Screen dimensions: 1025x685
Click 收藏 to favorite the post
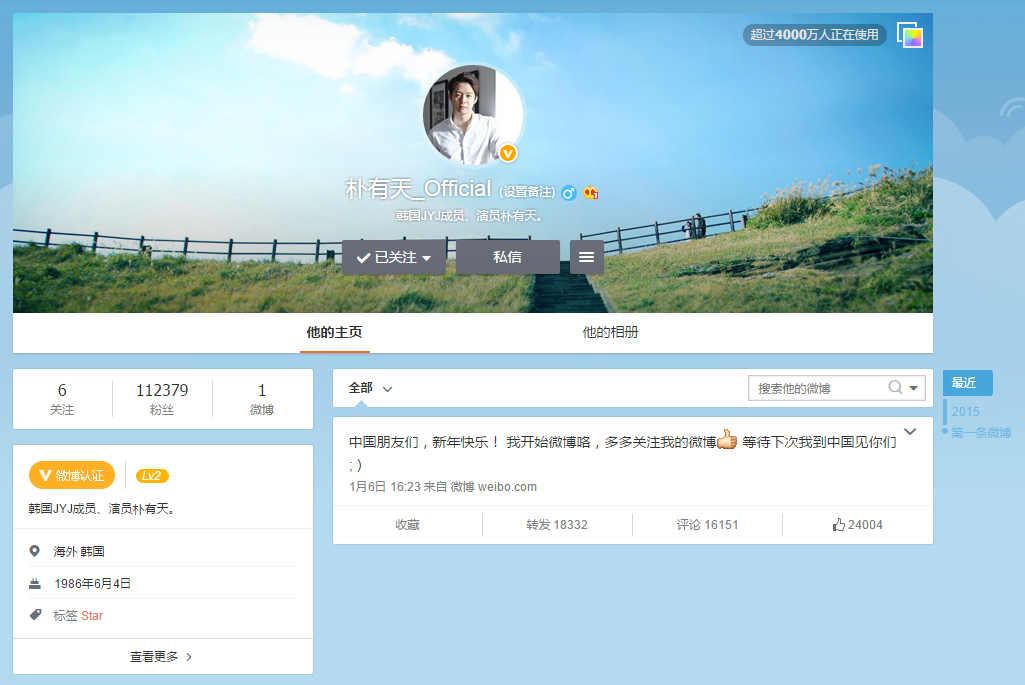[x=407, y=525]
